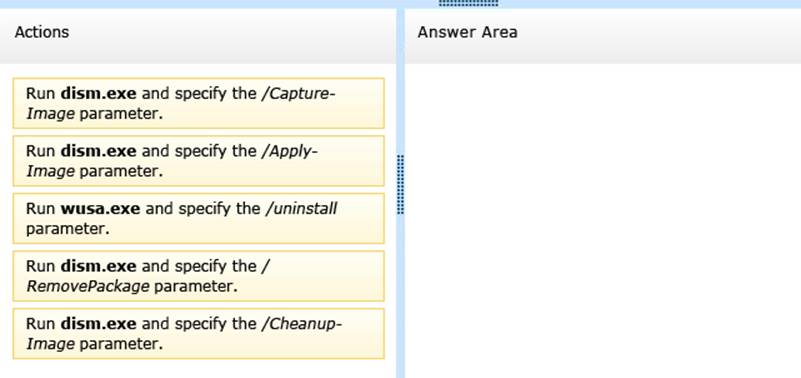Screen dimensions: 801x378
Task: Click the italic /Apply- parameter text
Action: point(289,152)
